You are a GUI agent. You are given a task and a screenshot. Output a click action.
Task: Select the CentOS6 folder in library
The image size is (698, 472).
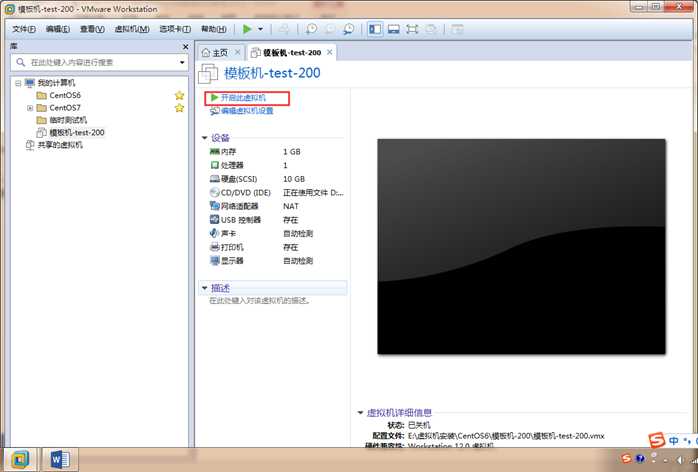tap(65, 95)
